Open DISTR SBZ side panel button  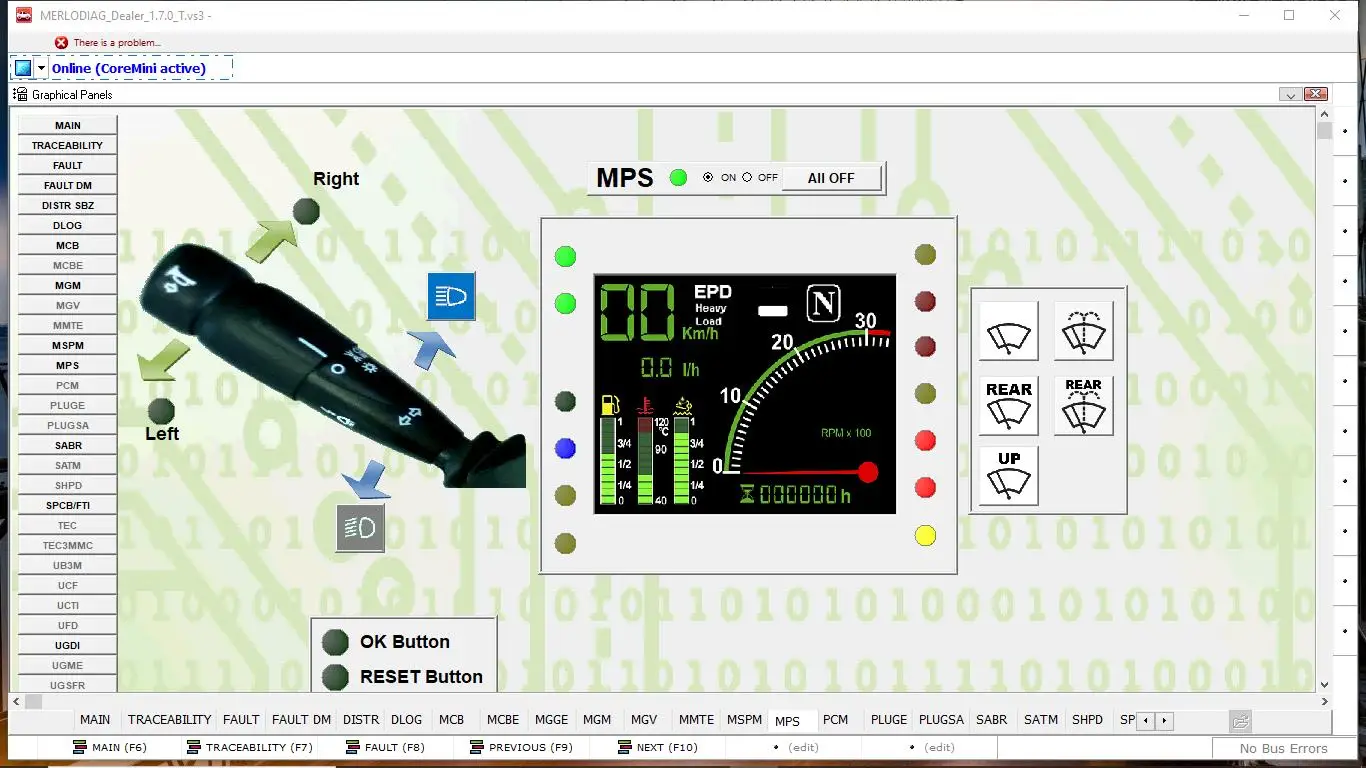coord(68,205)
